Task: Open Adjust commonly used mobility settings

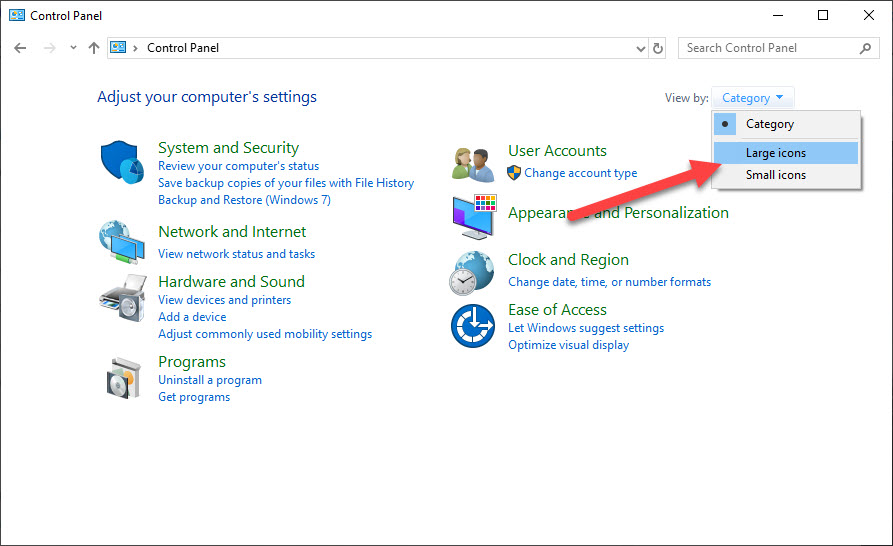Action: (265, 334)
